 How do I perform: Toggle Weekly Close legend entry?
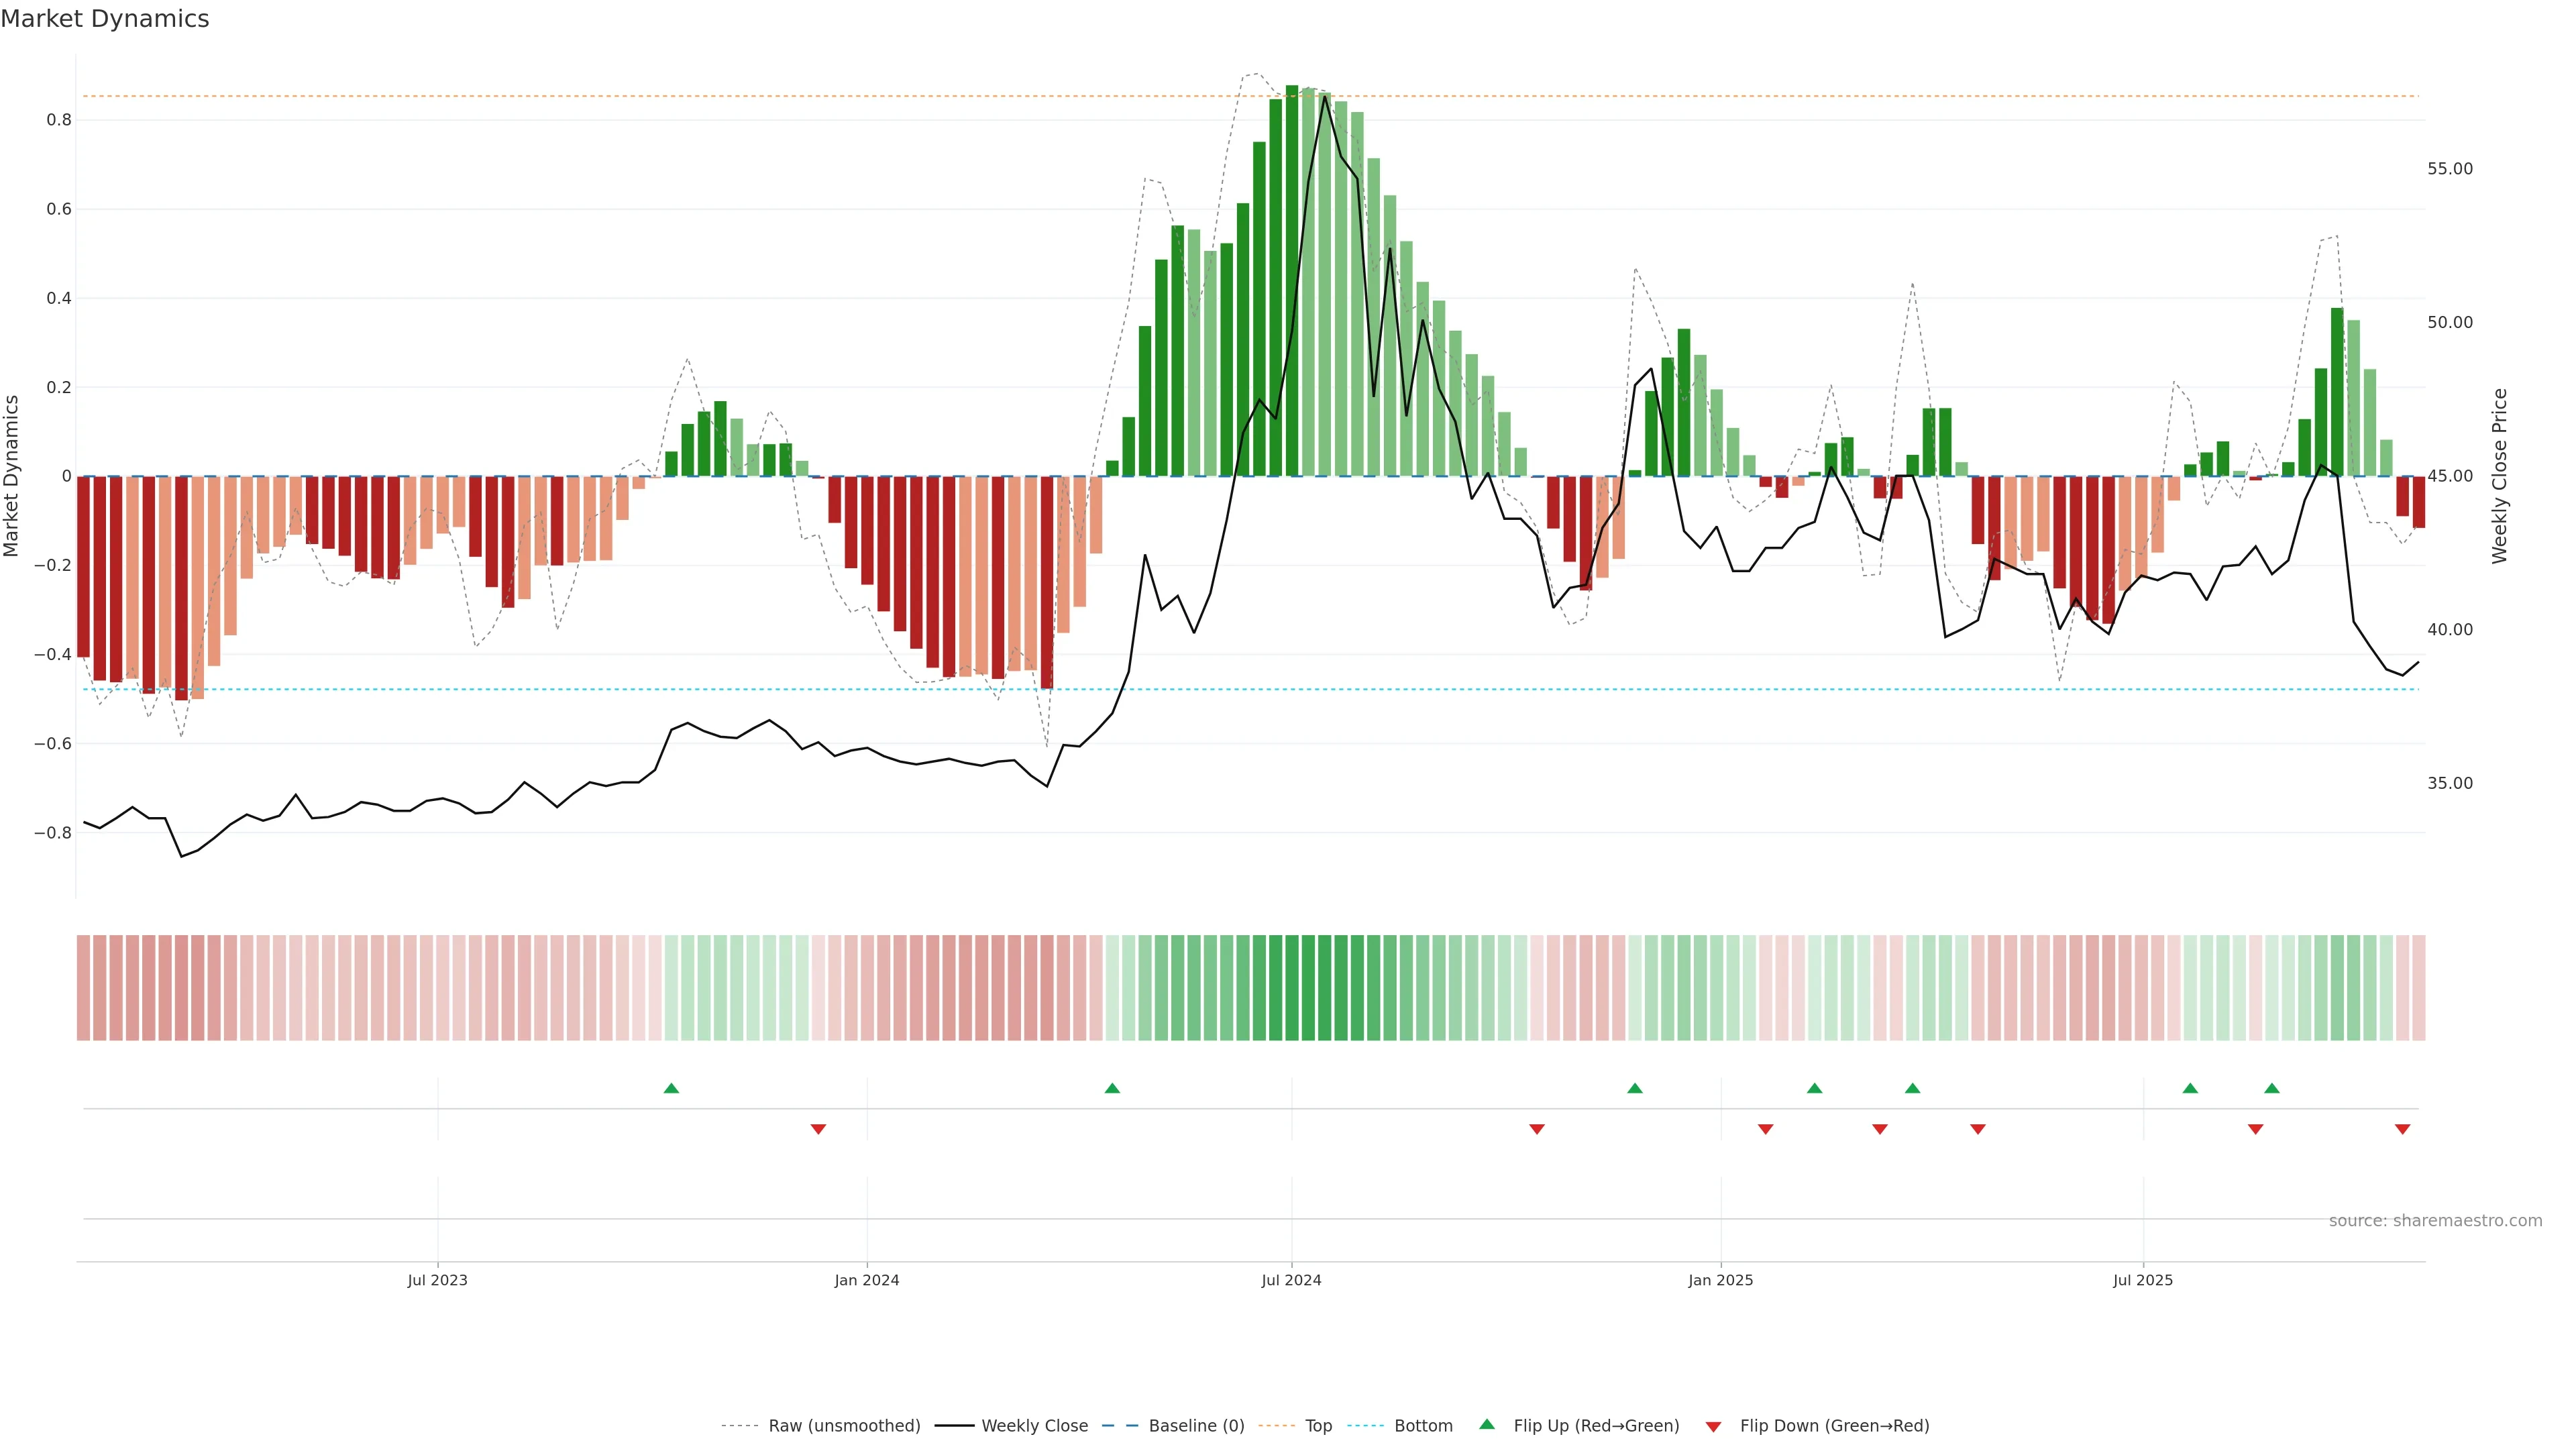point(1034,1426)
